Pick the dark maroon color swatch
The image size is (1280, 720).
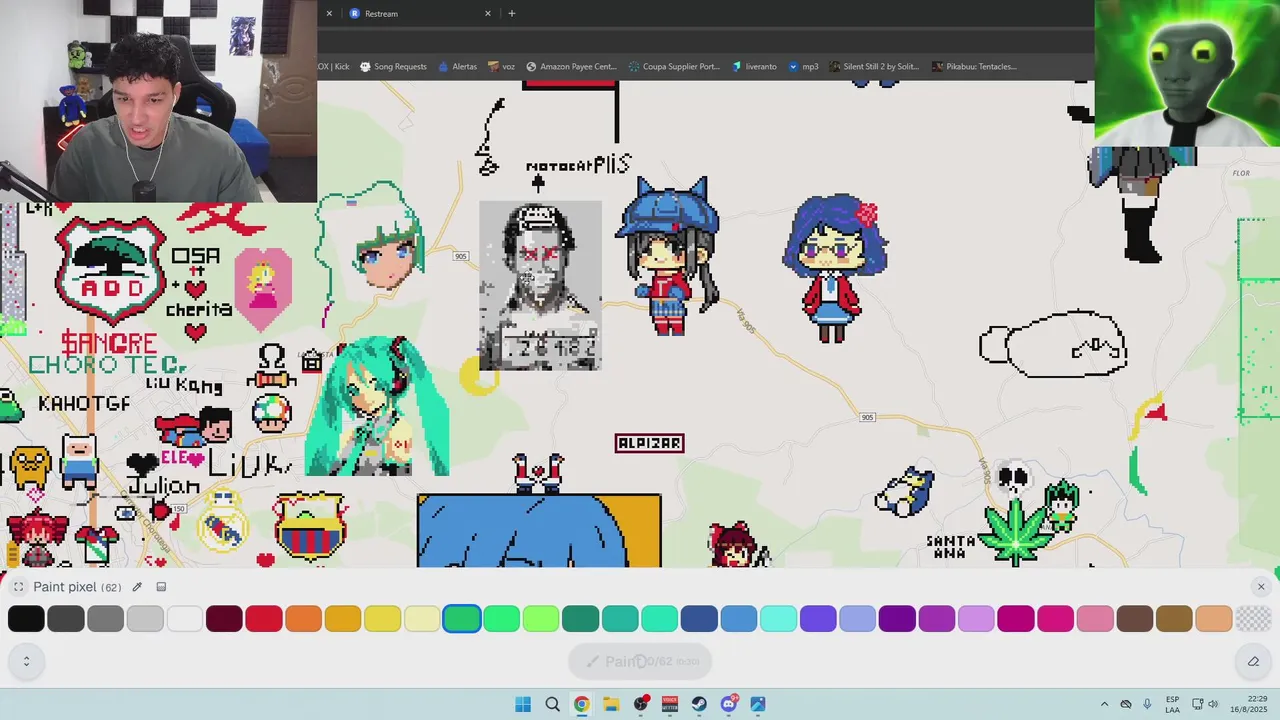pos(224,619)
